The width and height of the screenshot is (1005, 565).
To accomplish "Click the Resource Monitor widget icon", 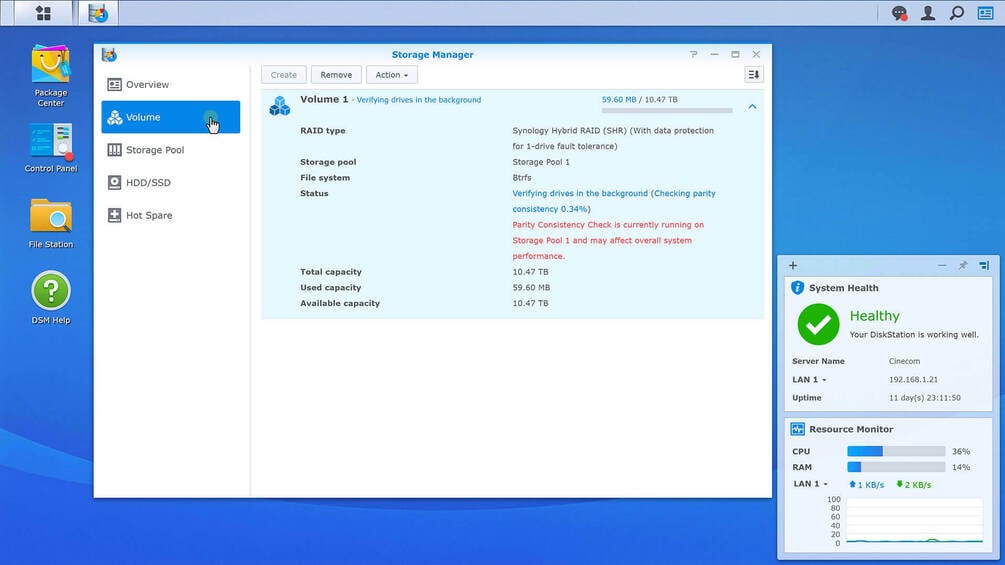I will point(797,429).
